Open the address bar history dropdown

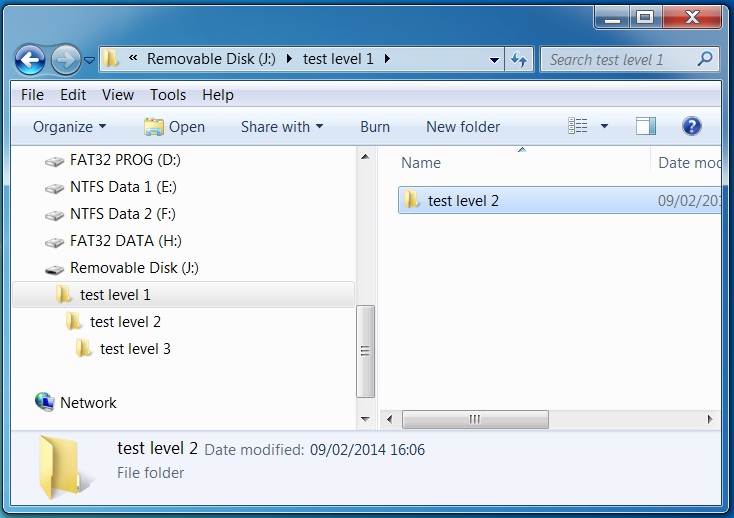(x=494, y=60)
